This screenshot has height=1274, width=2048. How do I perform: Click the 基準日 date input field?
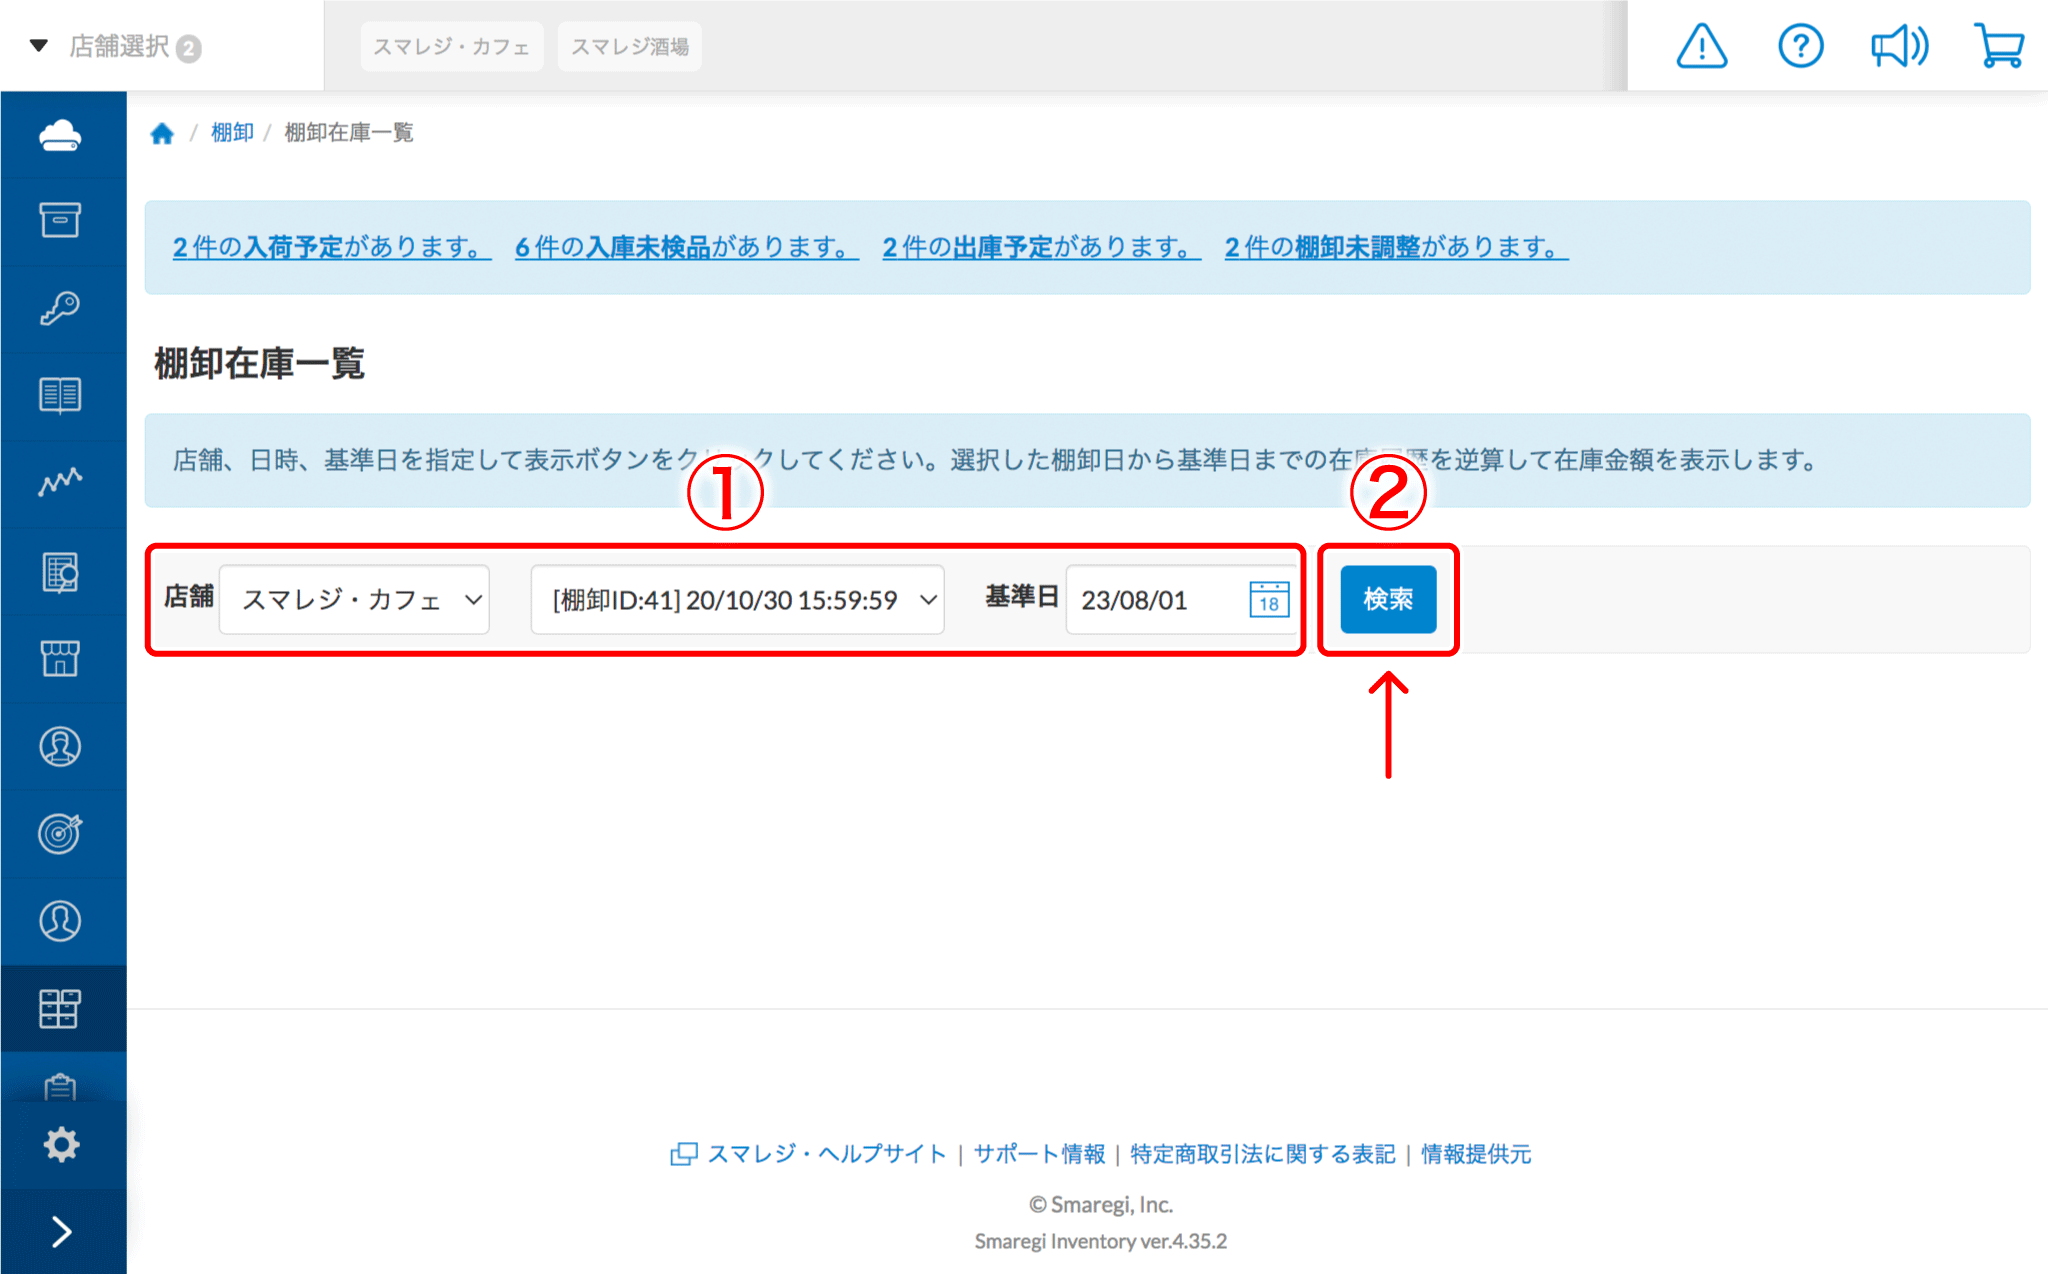[1155, 600]
